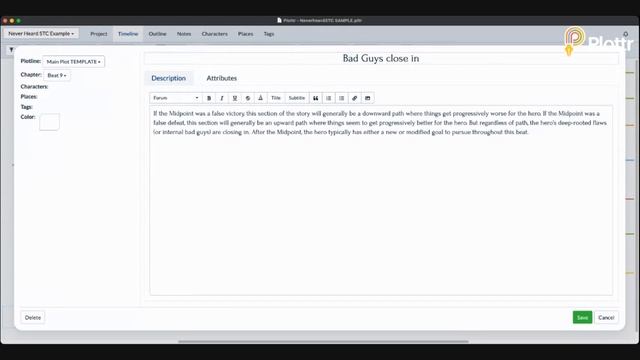The width and height of the screenshot is (640, 360).
Task: Go to the Outline view
Action: [x=158, y=34]
